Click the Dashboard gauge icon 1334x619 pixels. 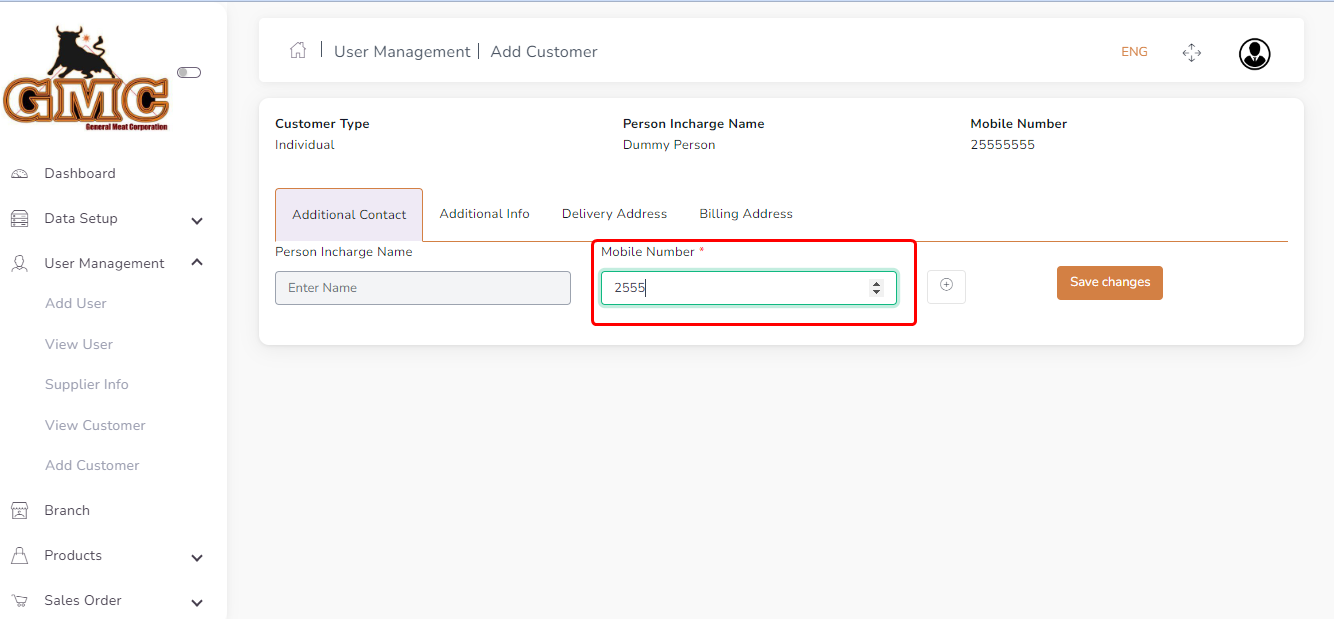pos(20,174)
